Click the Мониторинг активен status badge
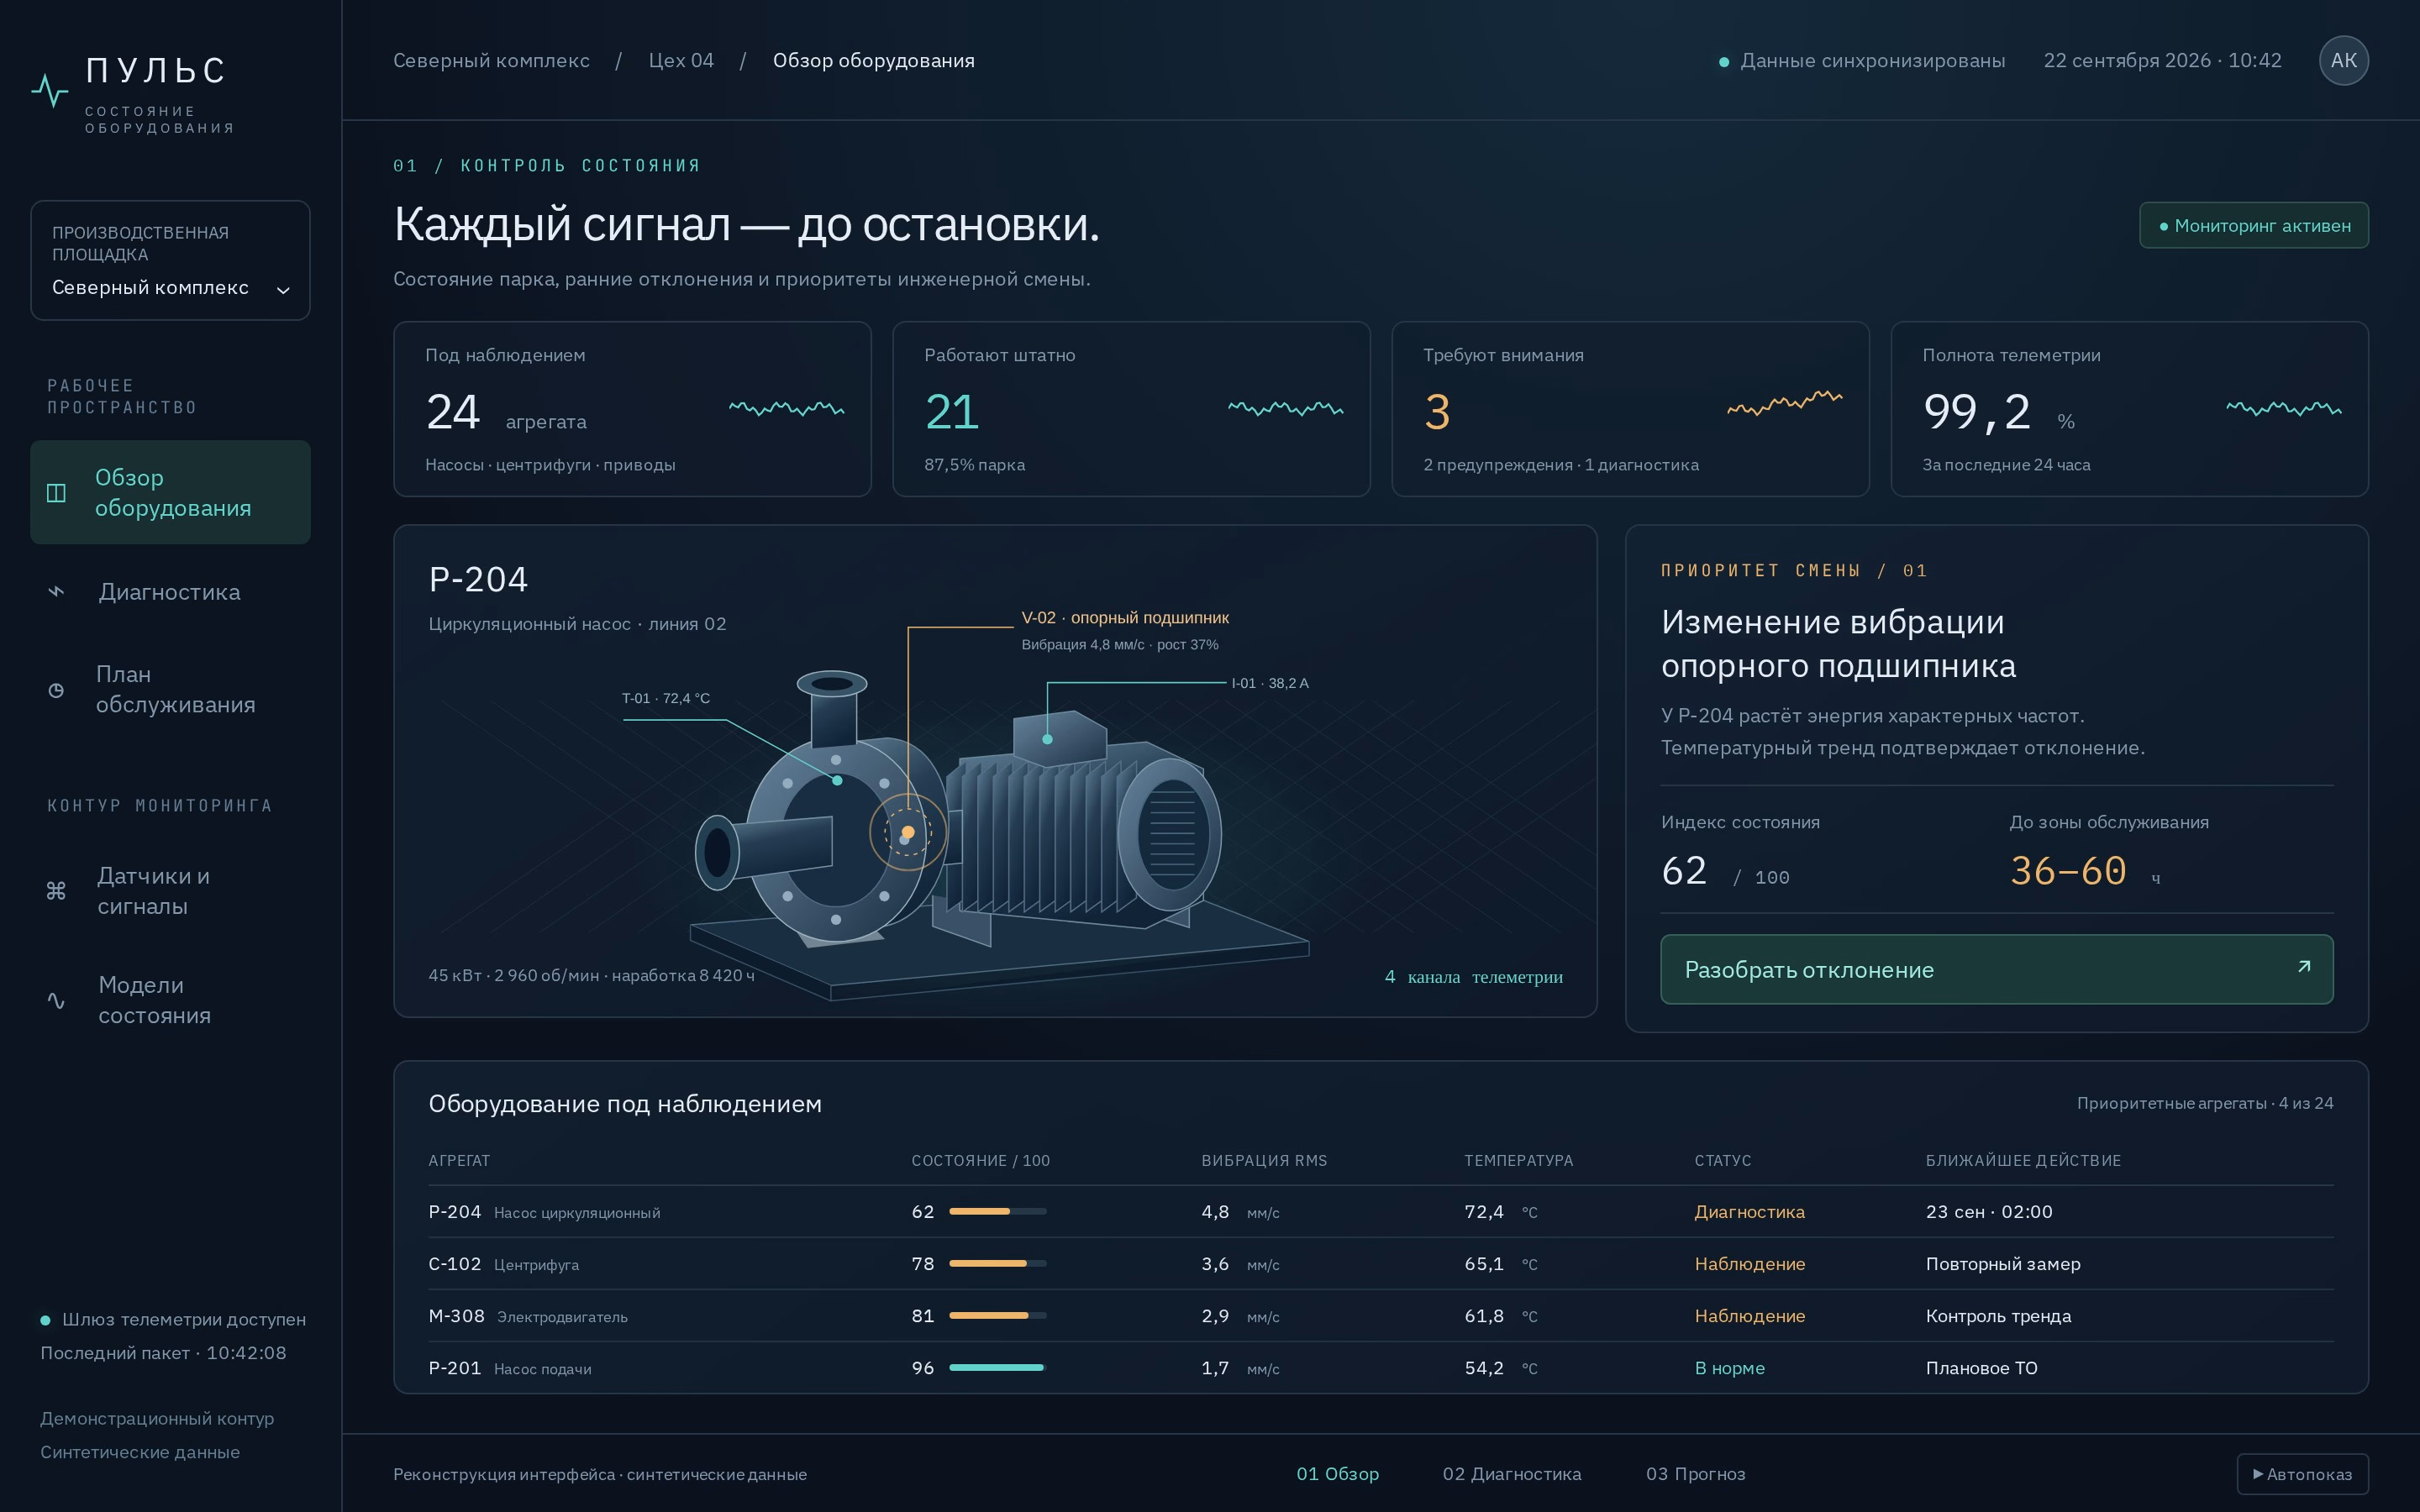 (x=2254, y=226)
